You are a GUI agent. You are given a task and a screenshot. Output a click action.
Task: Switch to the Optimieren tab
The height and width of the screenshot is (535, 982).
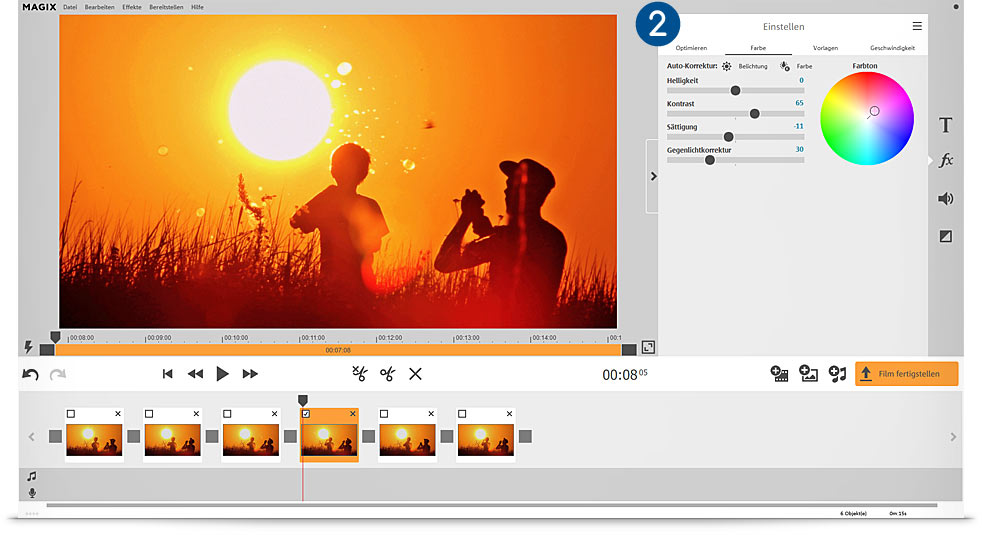coord(691,48)
